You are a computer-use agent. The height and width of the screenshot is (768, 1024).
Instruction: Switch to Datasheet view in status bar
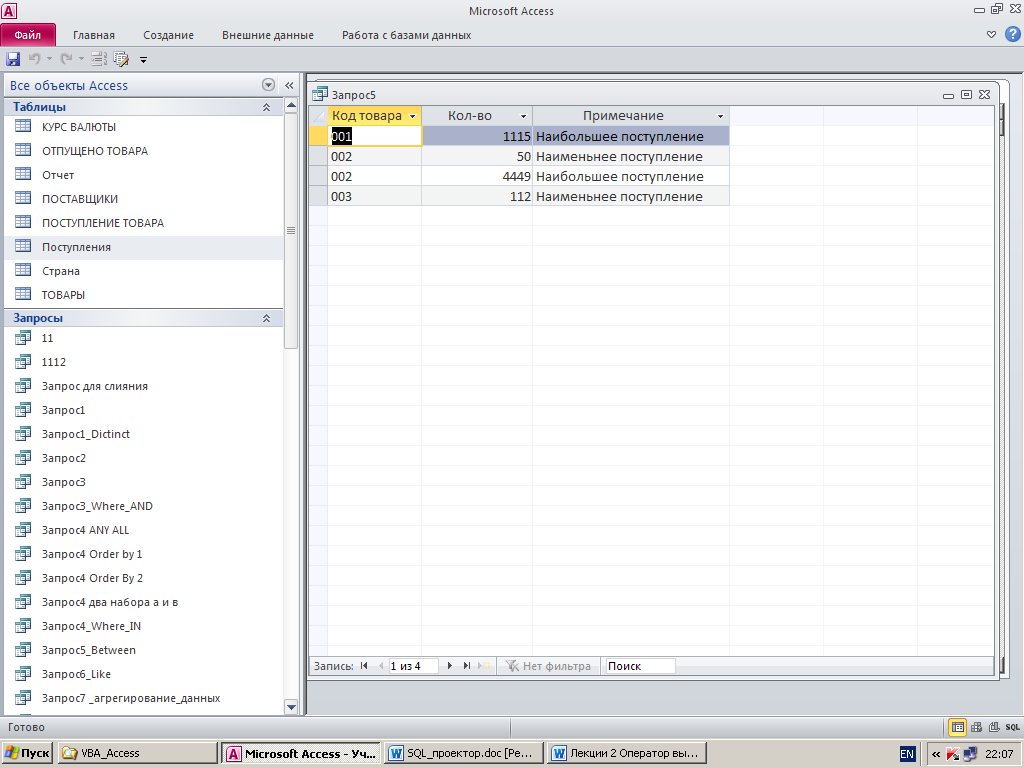coord(957,727)
